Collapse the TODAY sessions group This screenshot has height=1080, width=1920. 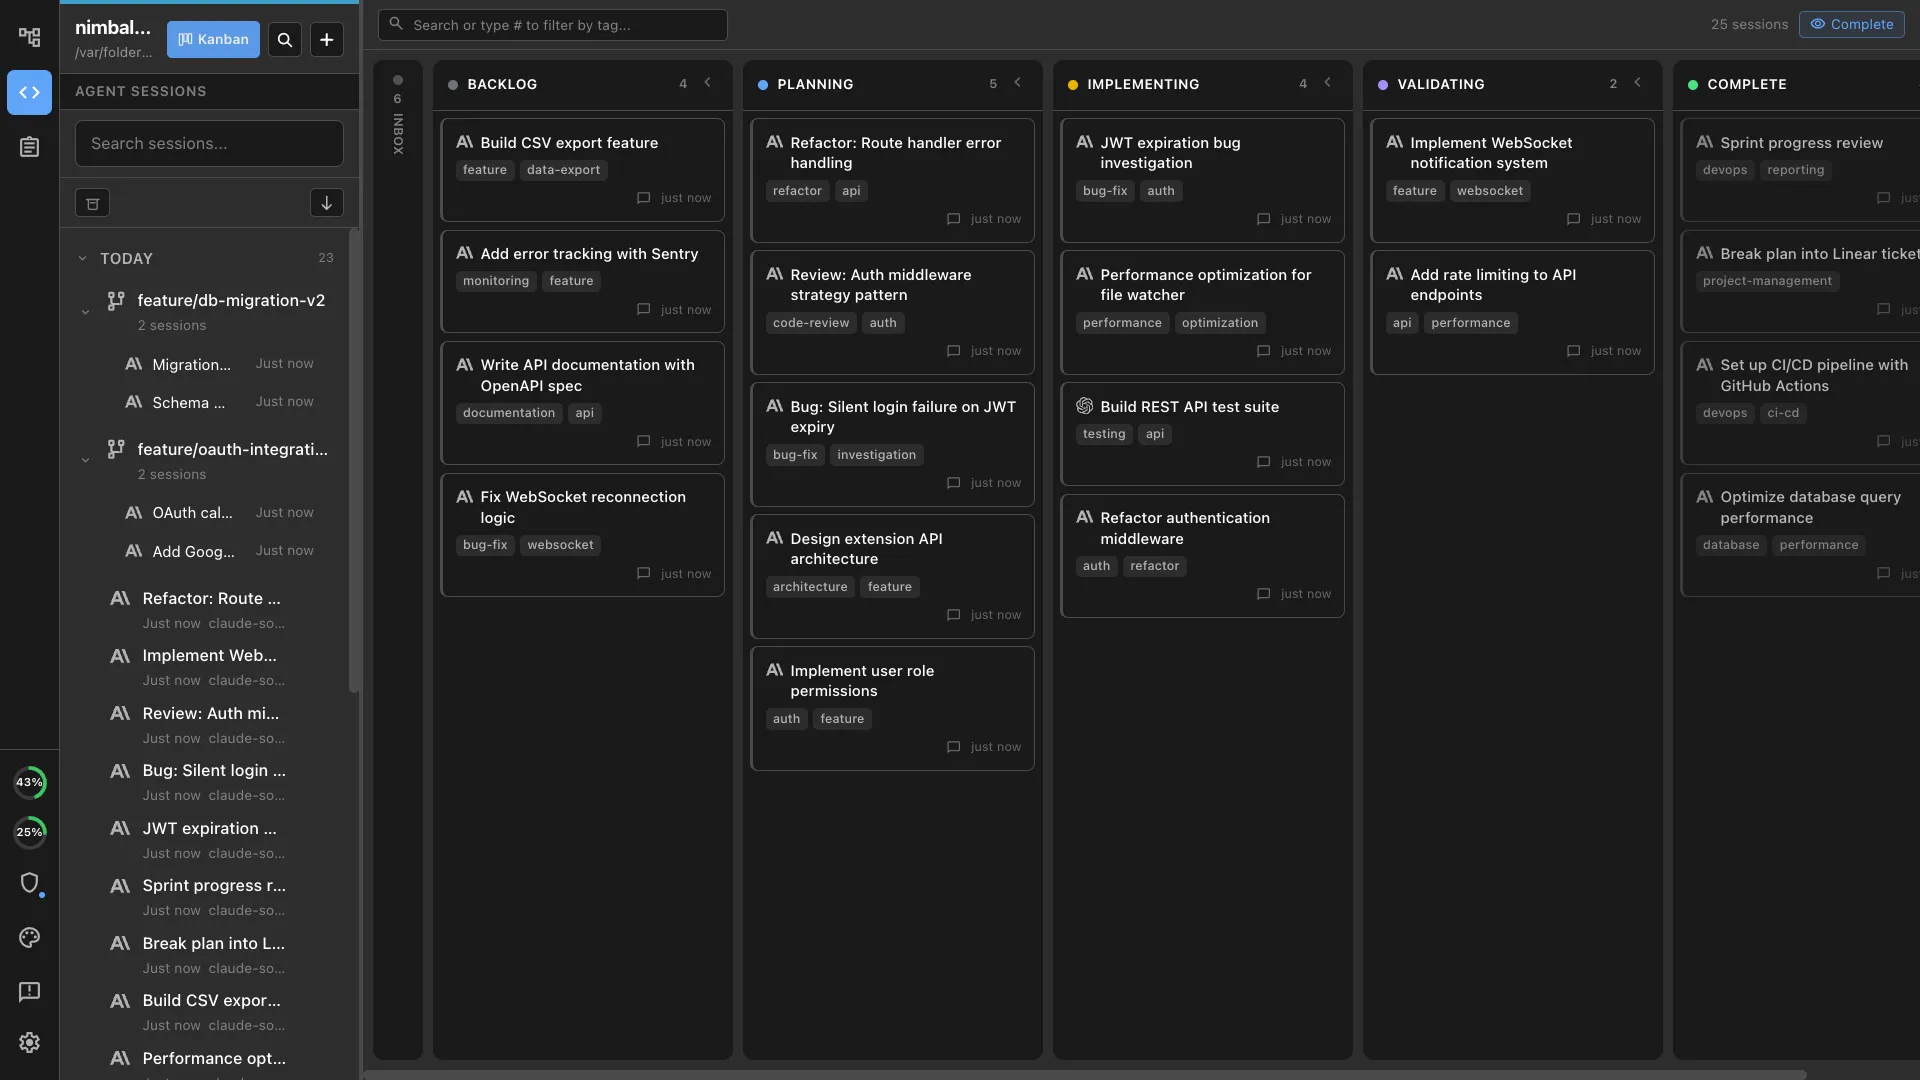[x=82, y=258]
